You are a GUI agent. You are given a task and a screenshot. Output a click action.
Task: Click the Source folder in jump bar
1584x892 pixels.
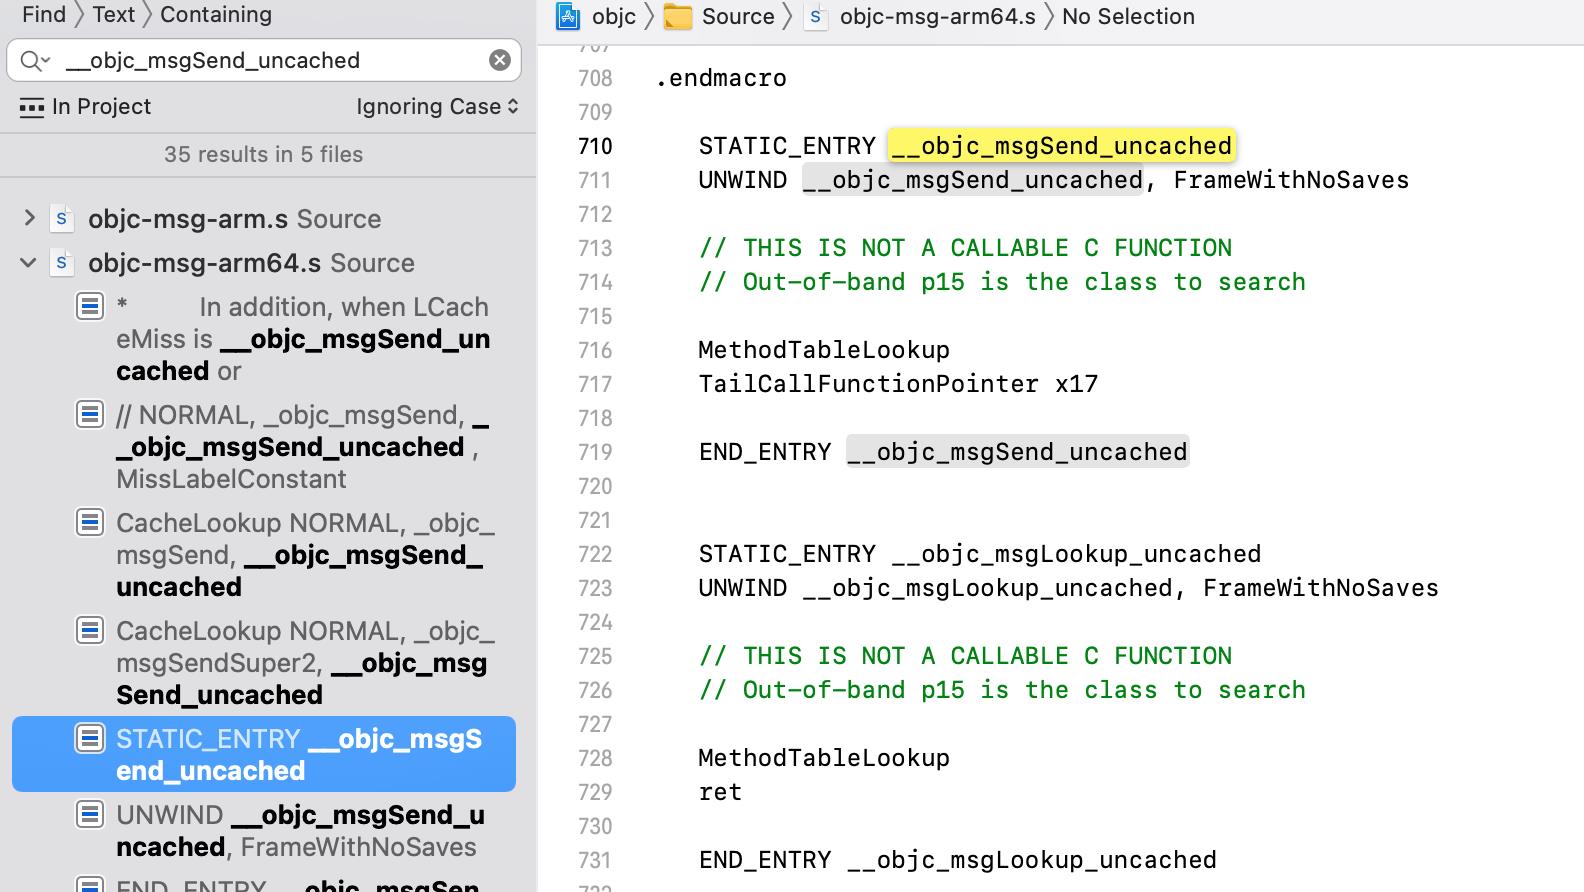[x=738, y=16]
